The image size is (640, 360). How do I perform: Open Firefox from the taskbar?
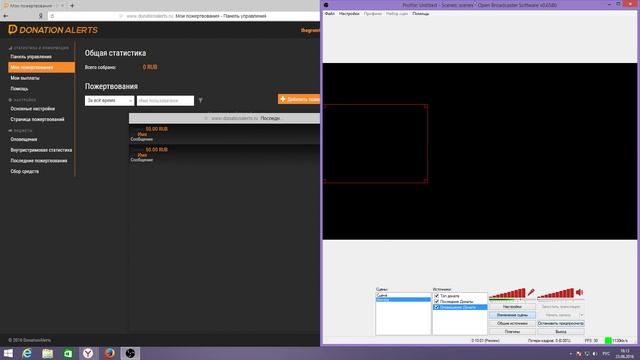point(109,353)
